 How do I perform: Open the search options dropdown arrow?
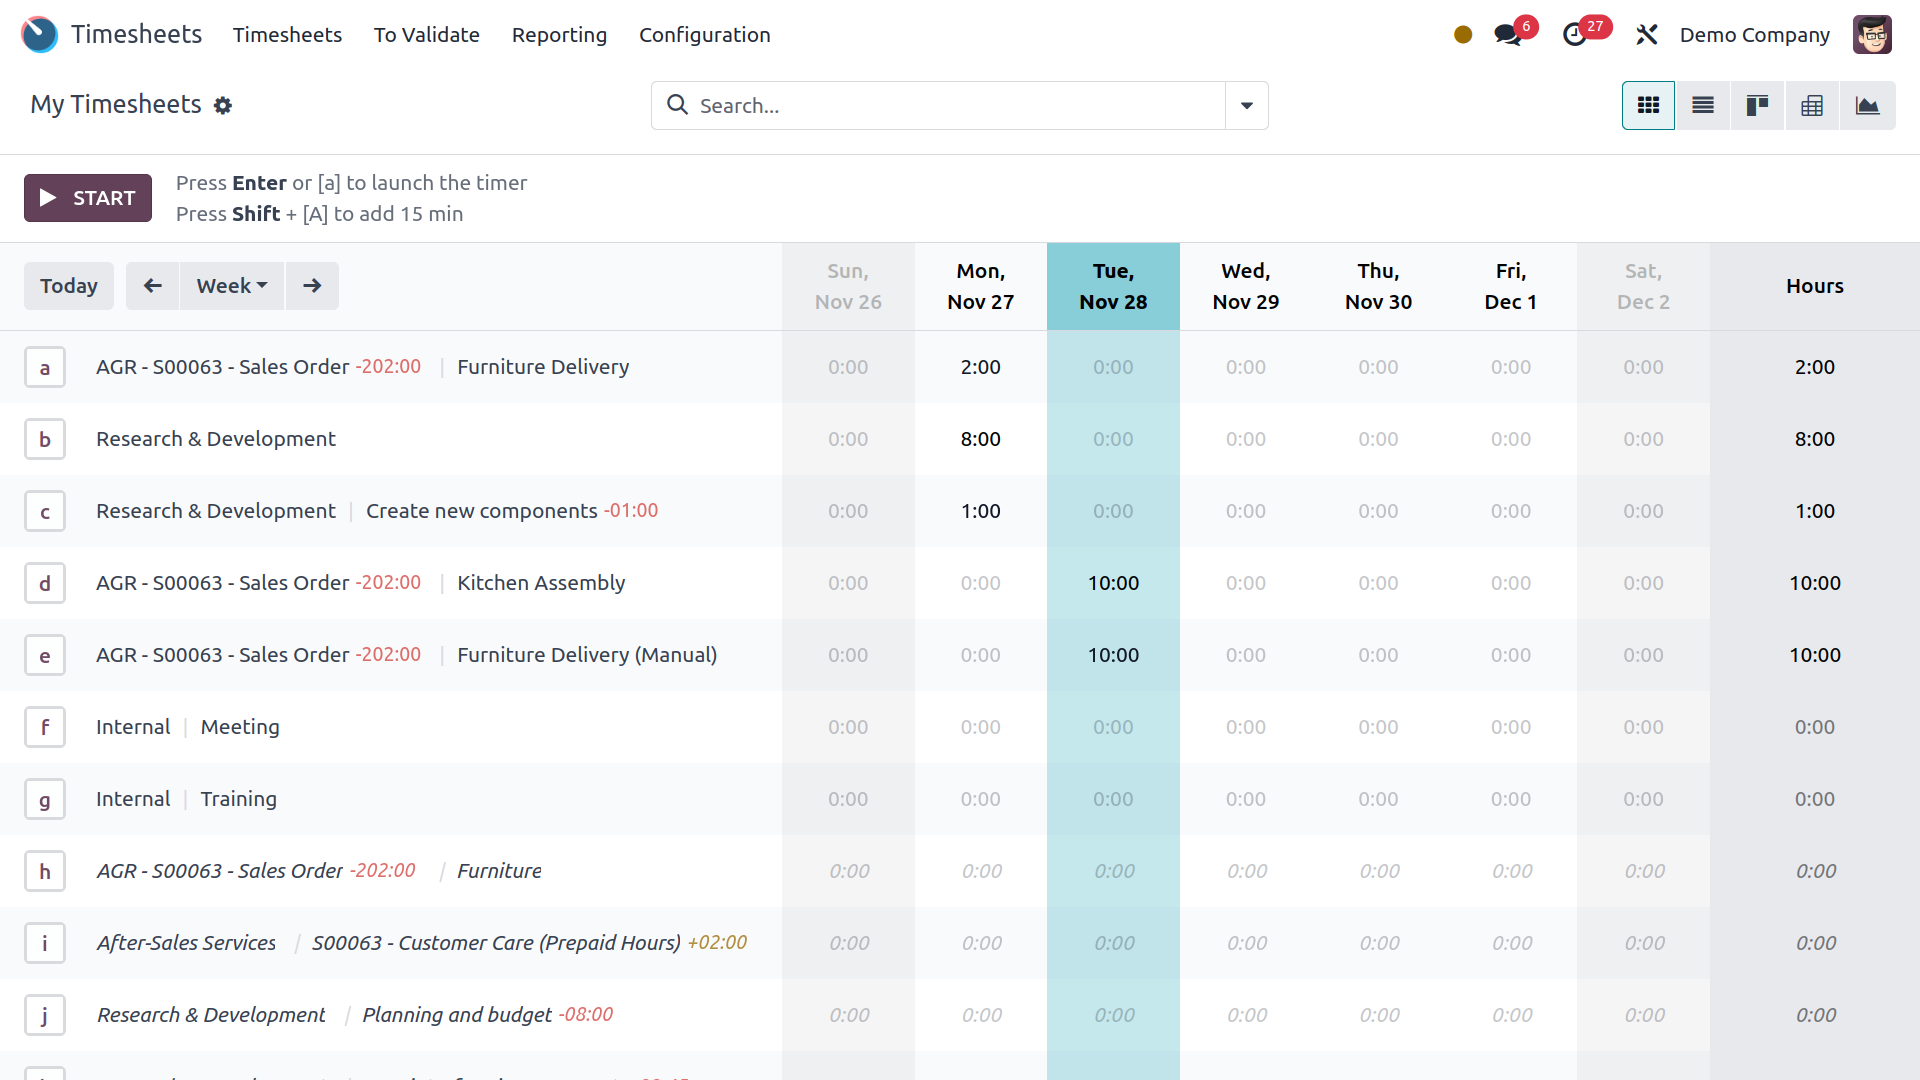pyautogui.click(x=1247, y=106)
